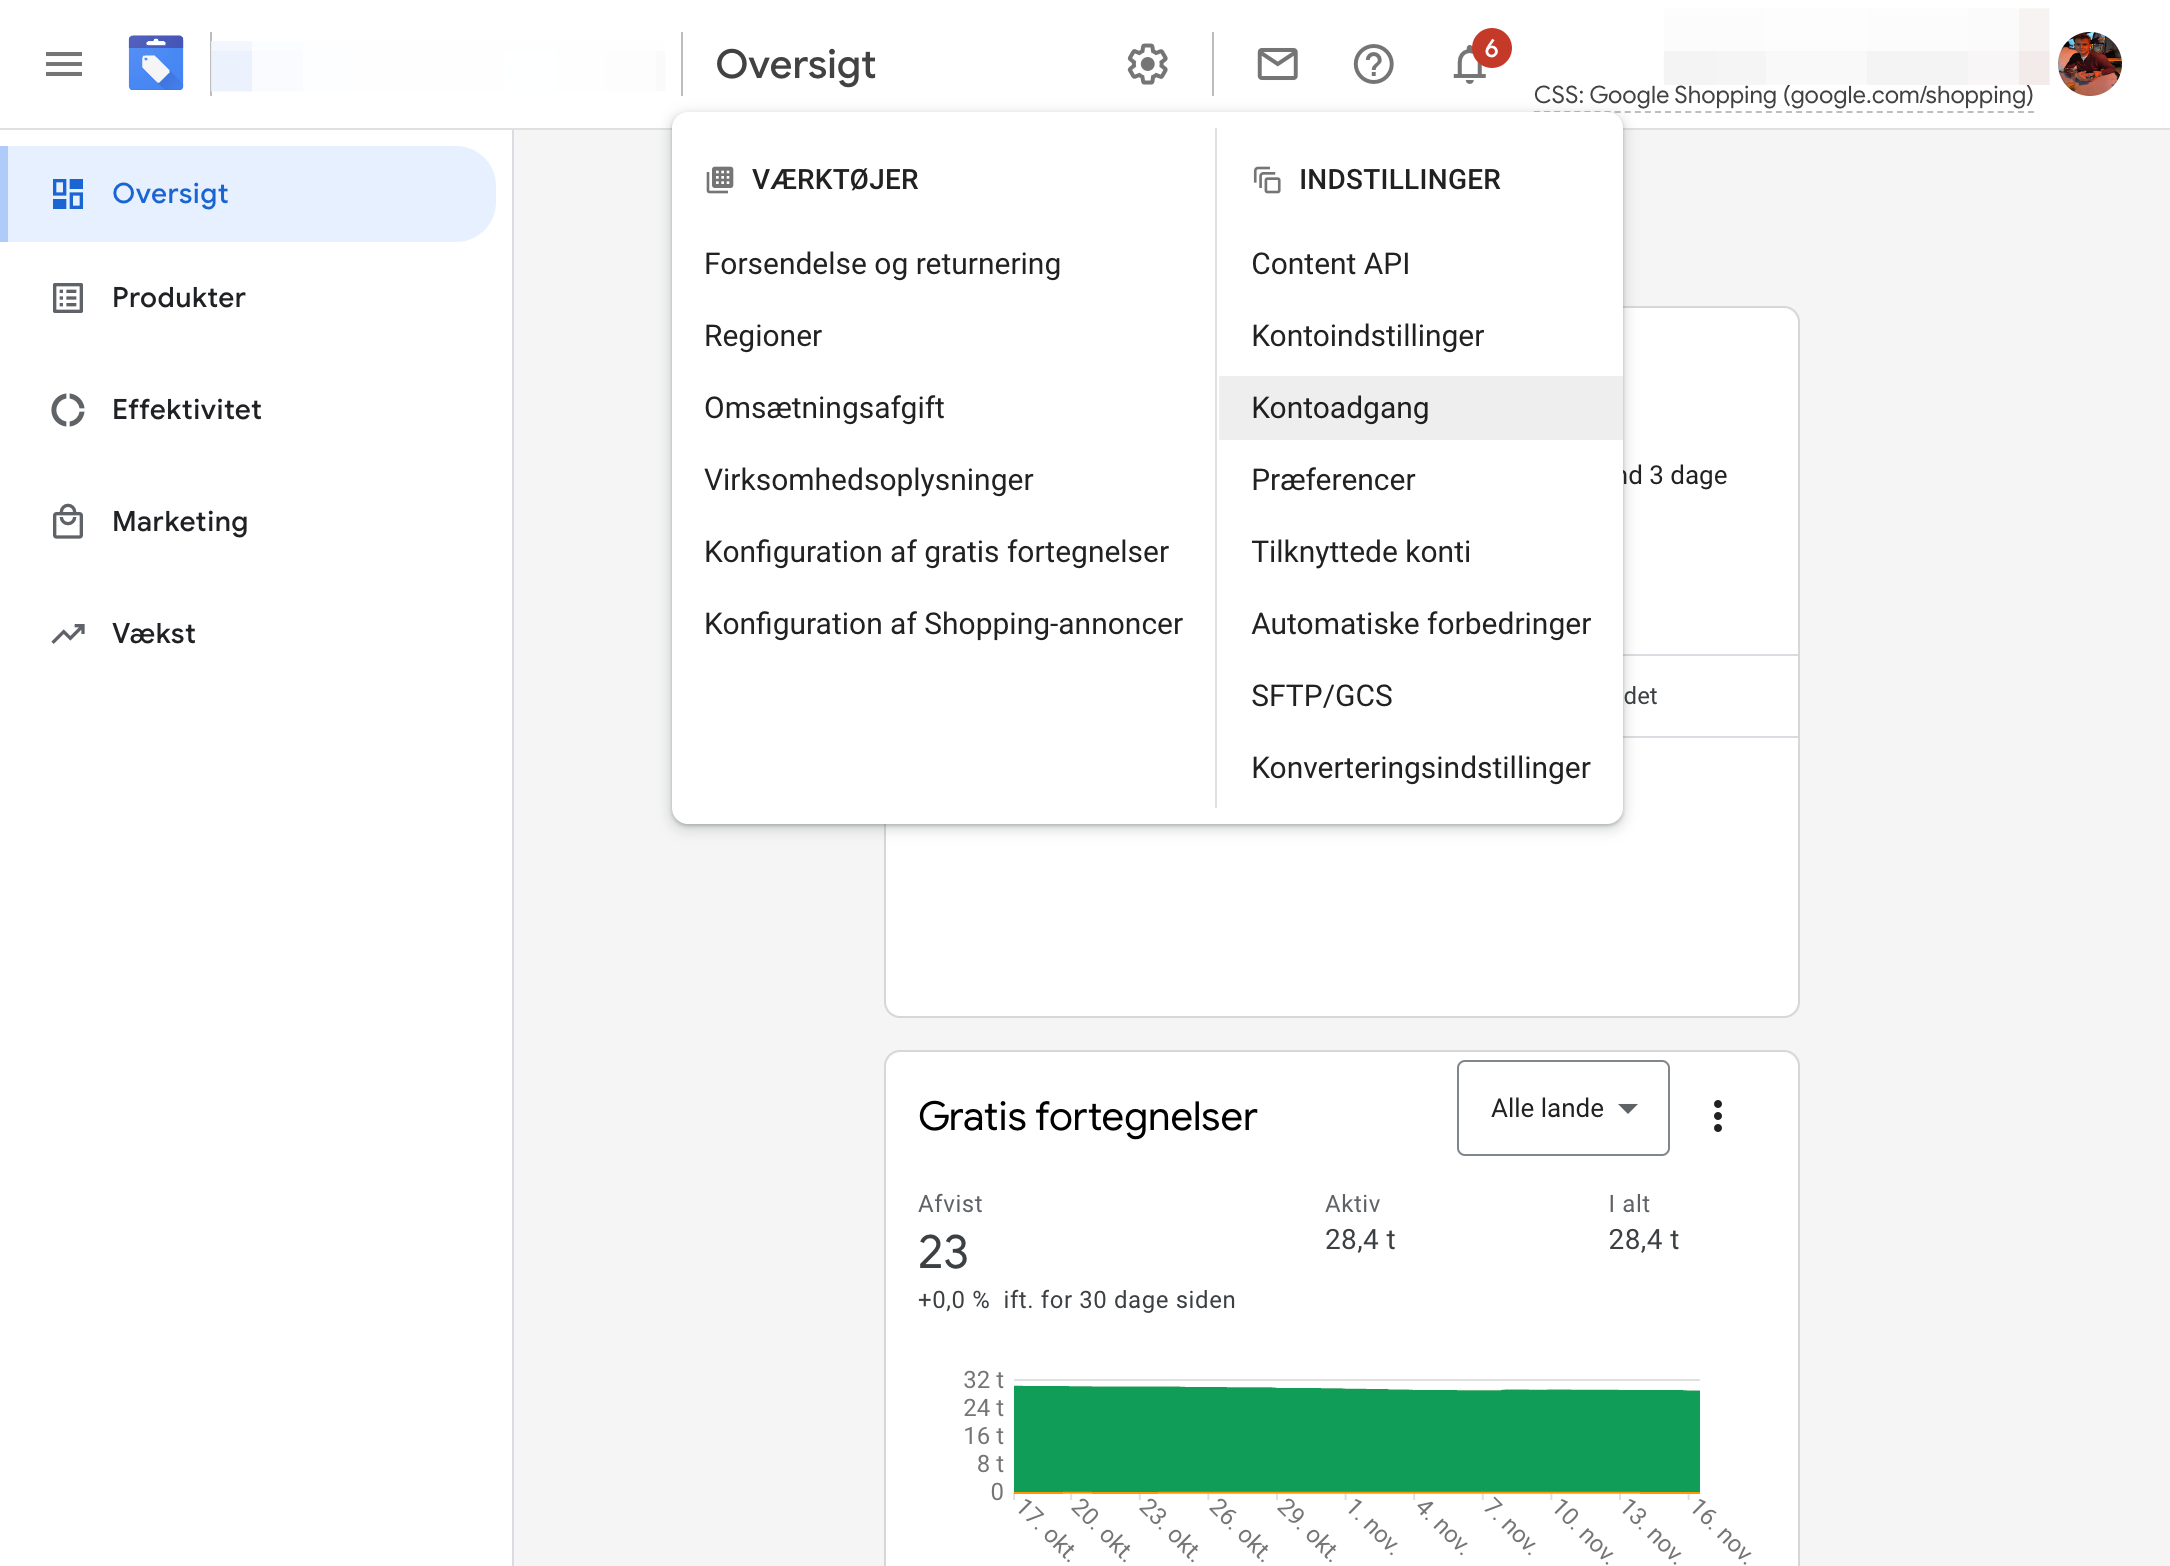Click the Produkter list icon
2170x1566 pixels.
pos(68,298)
